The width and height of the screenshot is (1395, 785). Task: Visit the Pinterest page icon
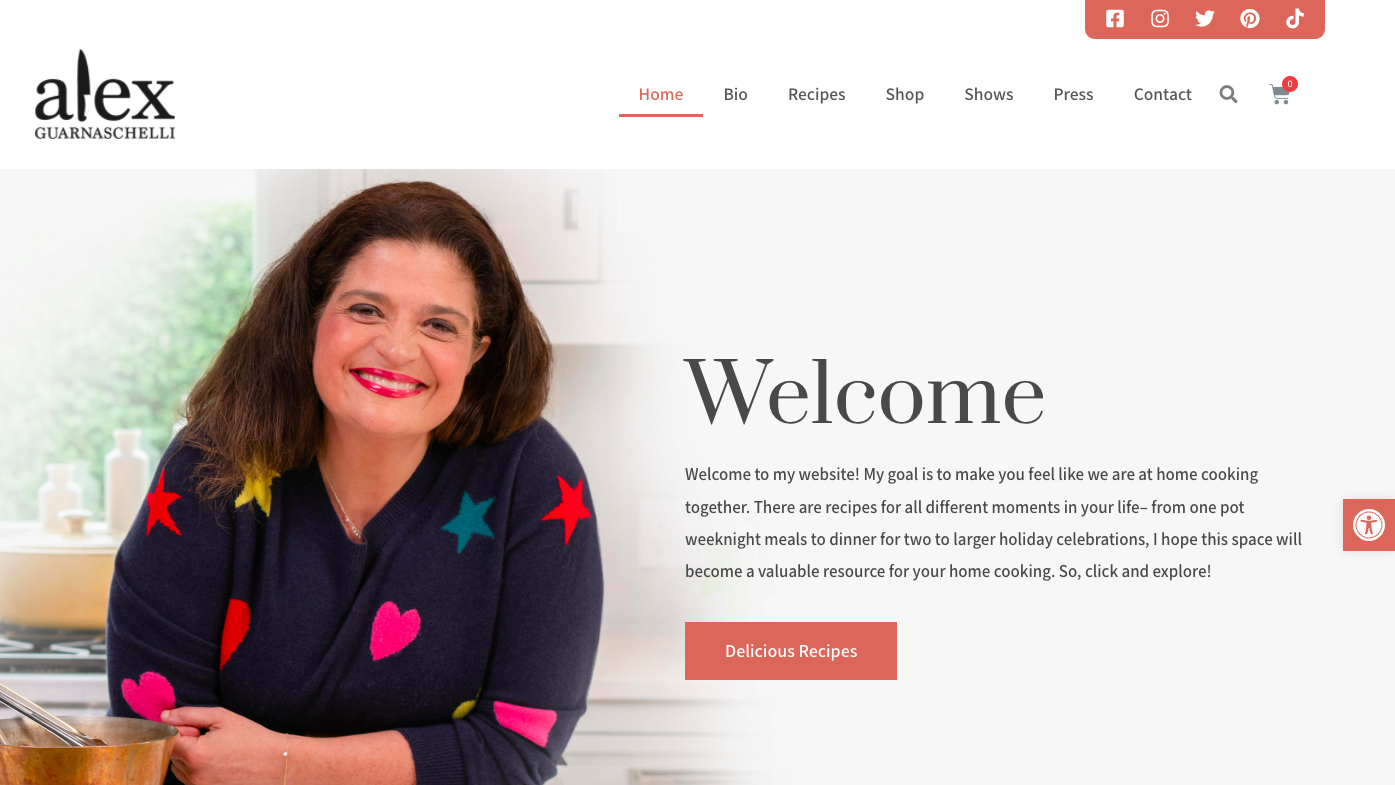pos(1250,19)
